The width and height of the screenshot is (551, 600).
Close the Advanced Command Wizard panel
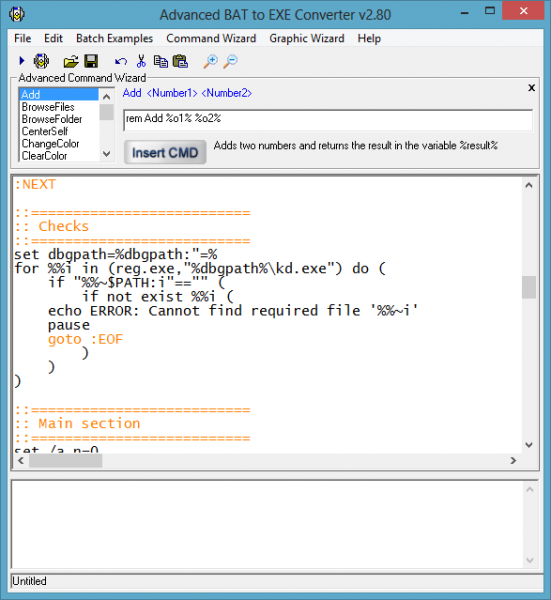(531, 88)
